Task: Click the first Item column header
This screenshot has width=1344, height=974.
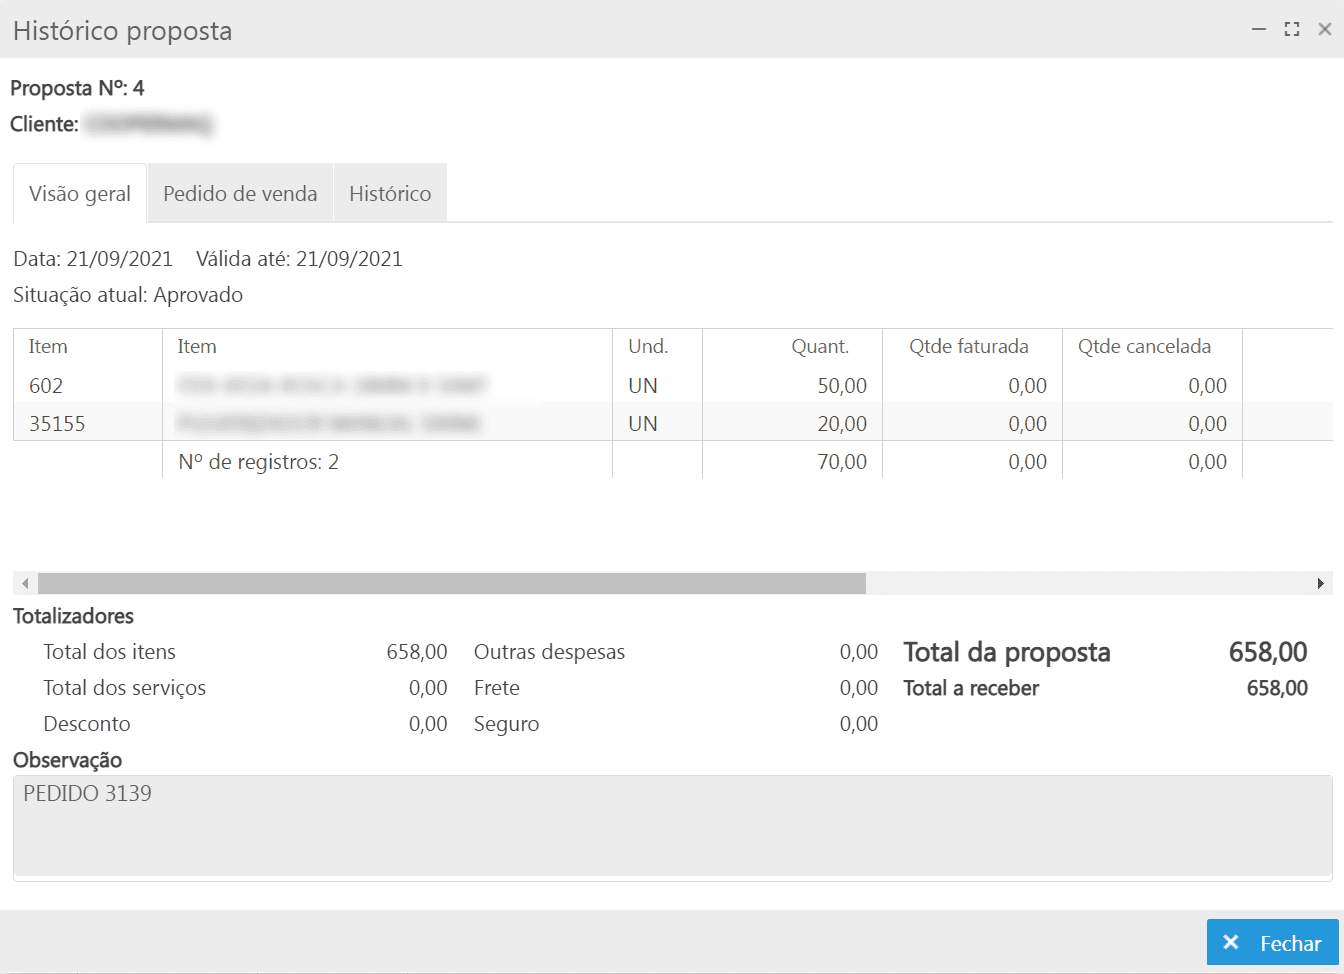Action: [x=48, y=347]
